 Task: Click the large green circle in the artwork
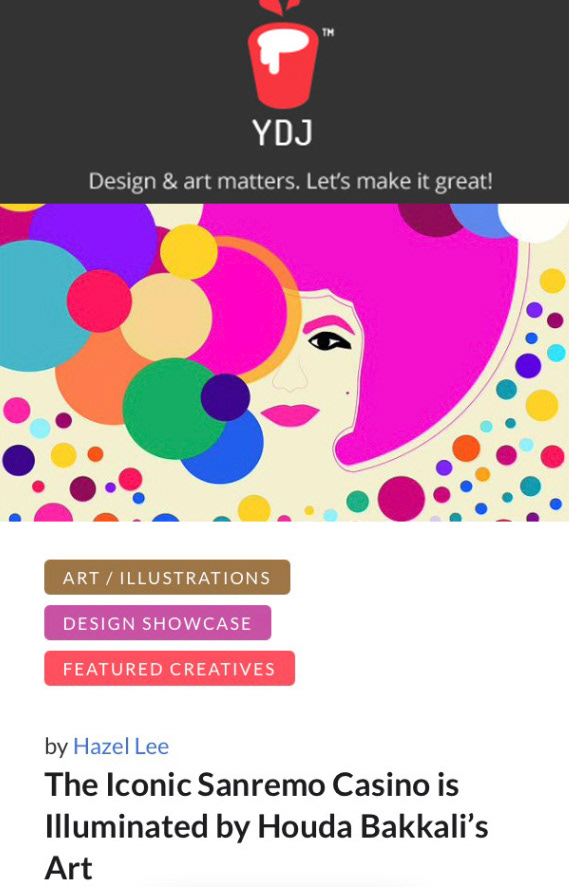[x=170, y=408]
